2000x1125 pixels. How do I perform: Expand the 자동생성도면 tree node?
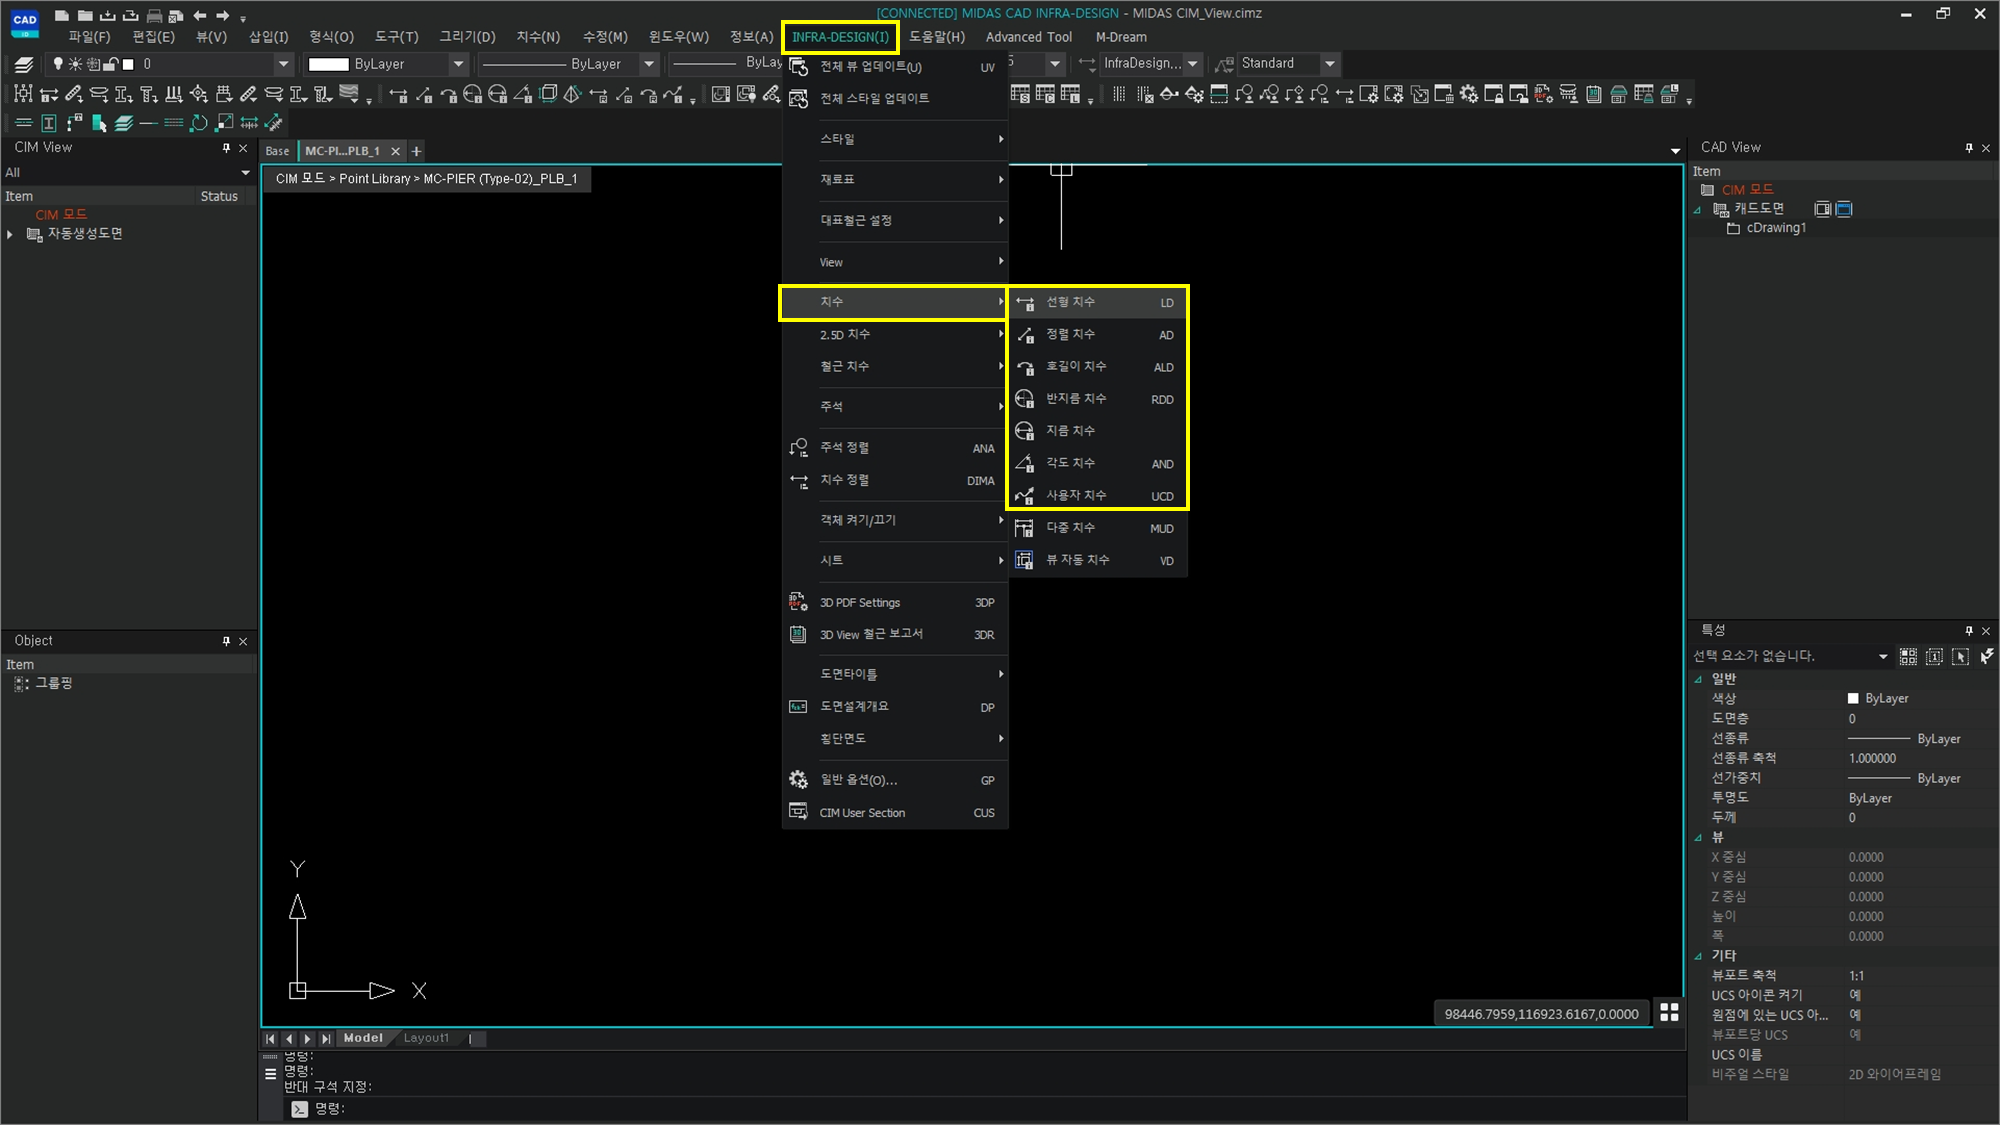click(10, 234)
